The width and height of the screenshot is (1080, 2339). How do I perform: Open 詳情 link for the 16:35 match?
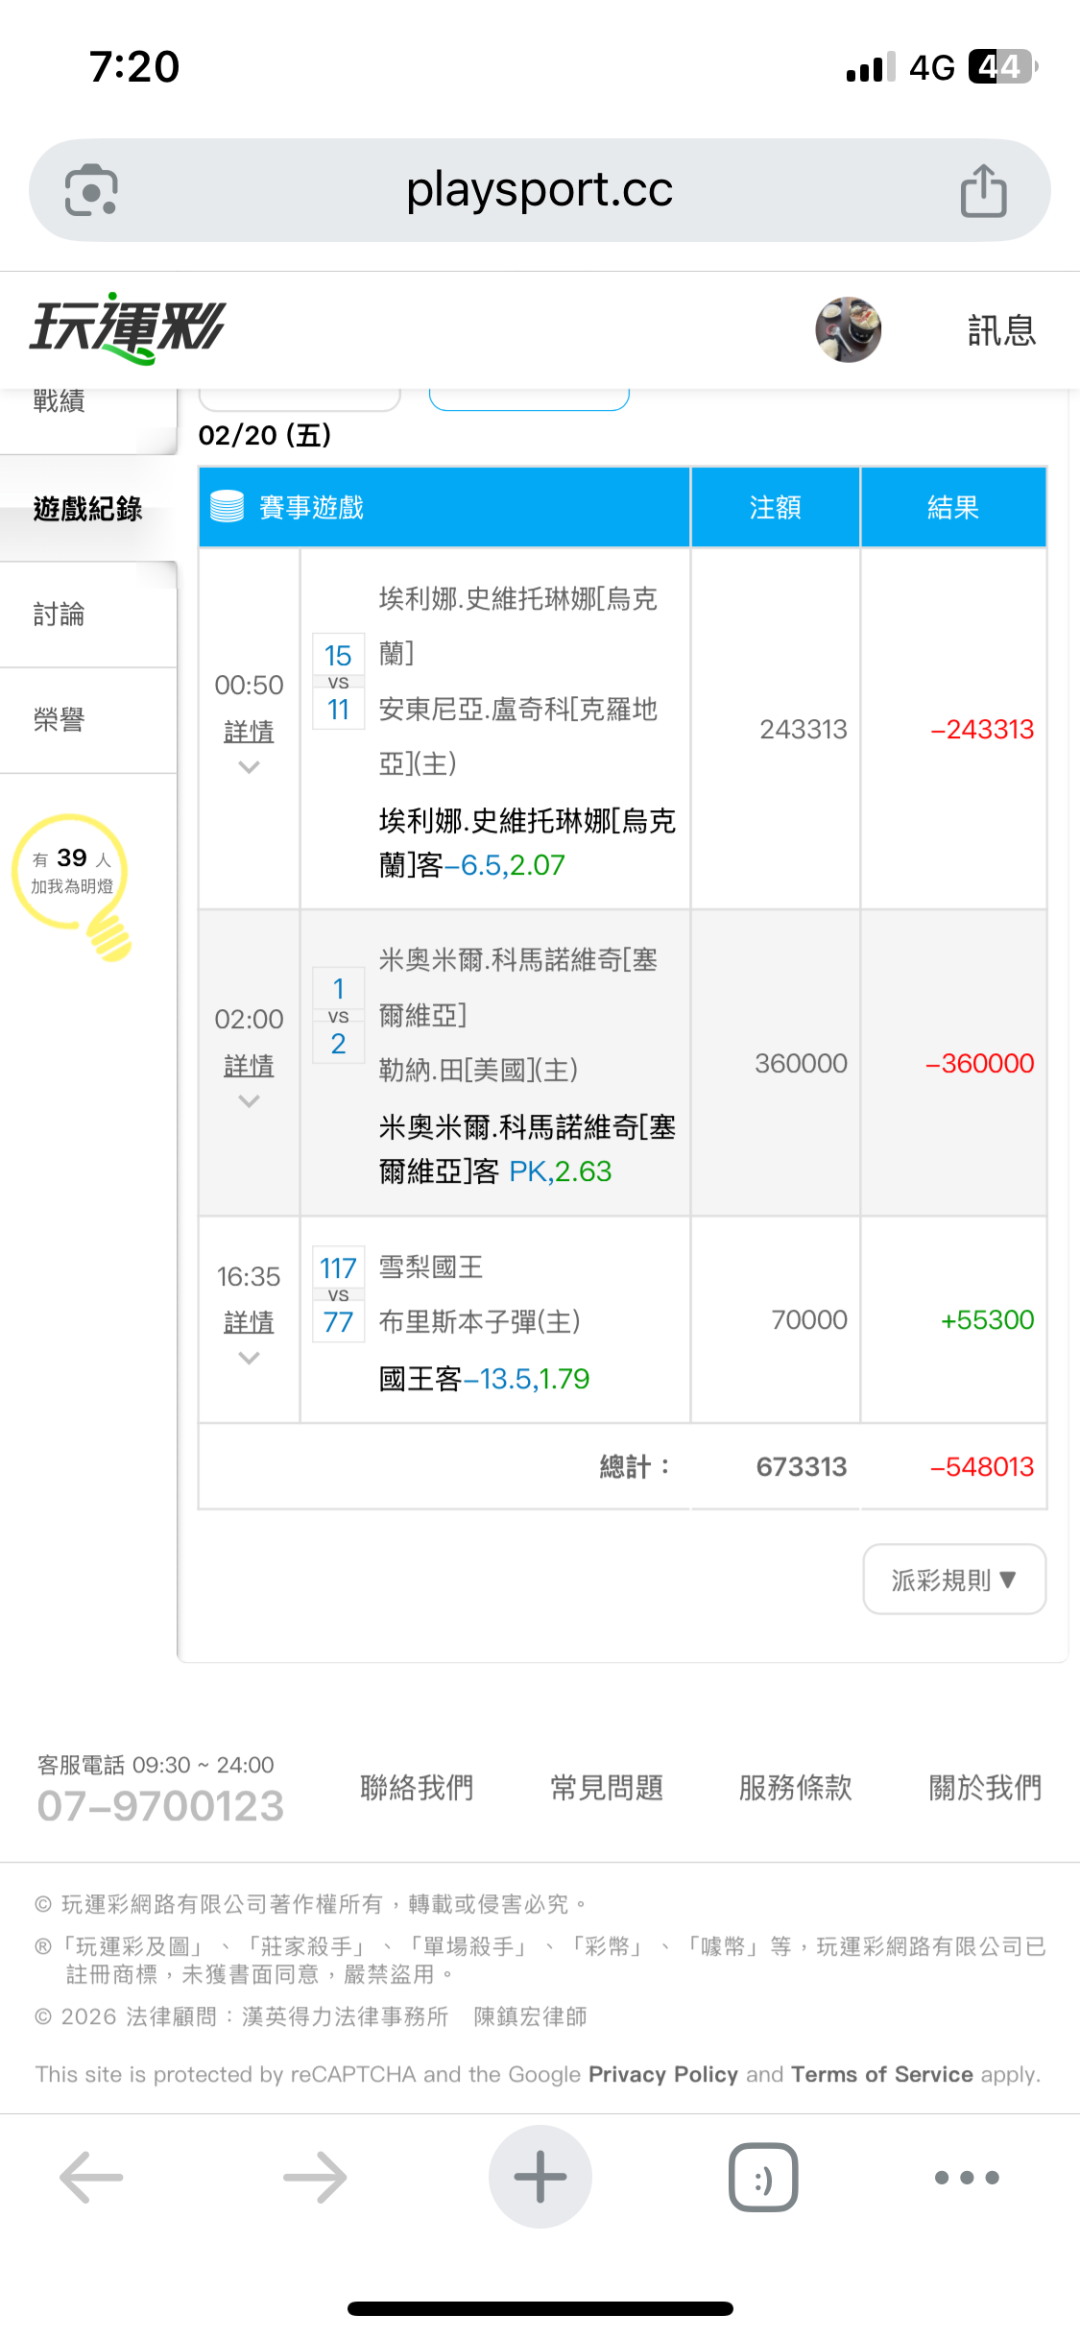coord(249,1322)
